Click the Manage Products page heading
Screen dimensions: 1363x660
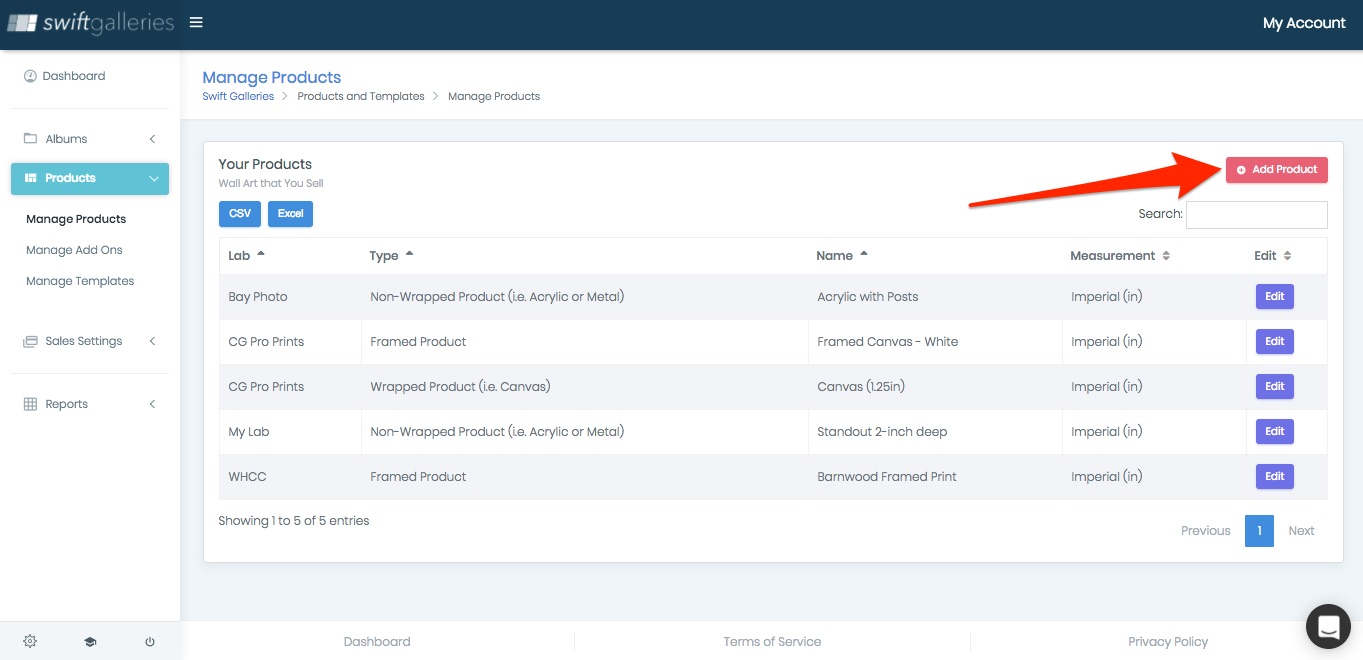(x=272, y=77)
